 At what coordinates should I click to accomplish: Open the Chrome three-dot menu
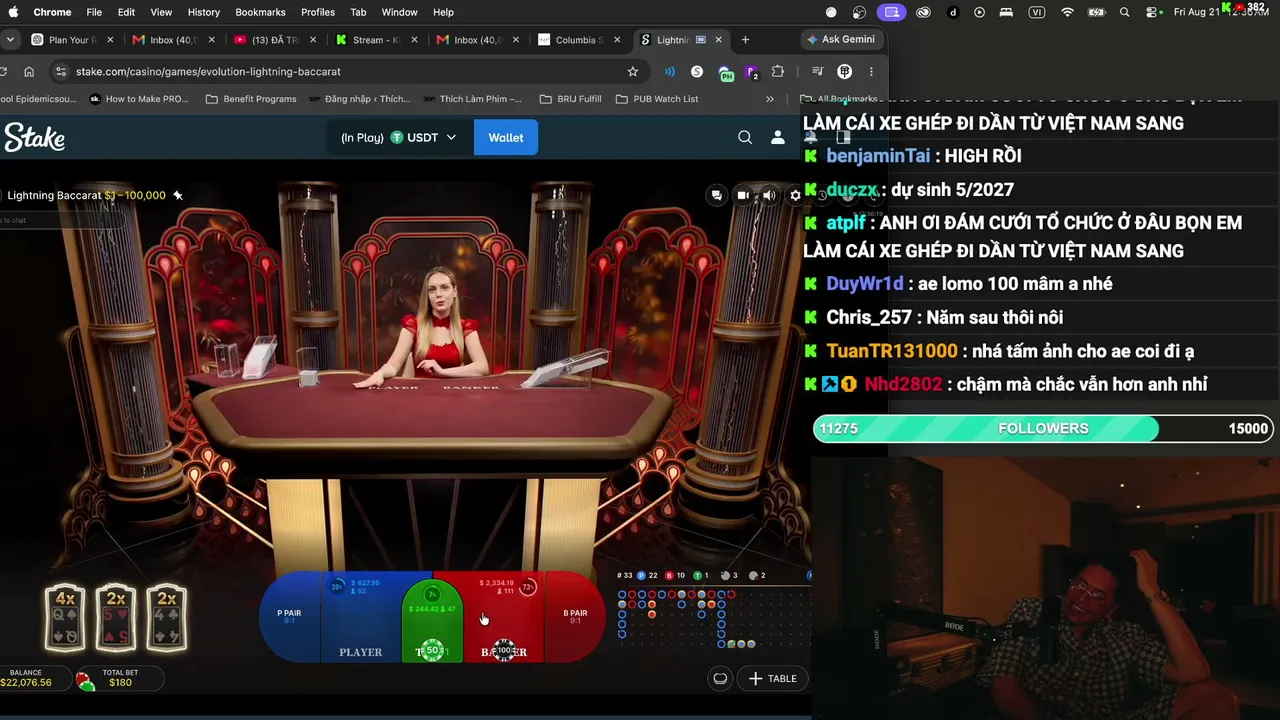pos(871,72)
